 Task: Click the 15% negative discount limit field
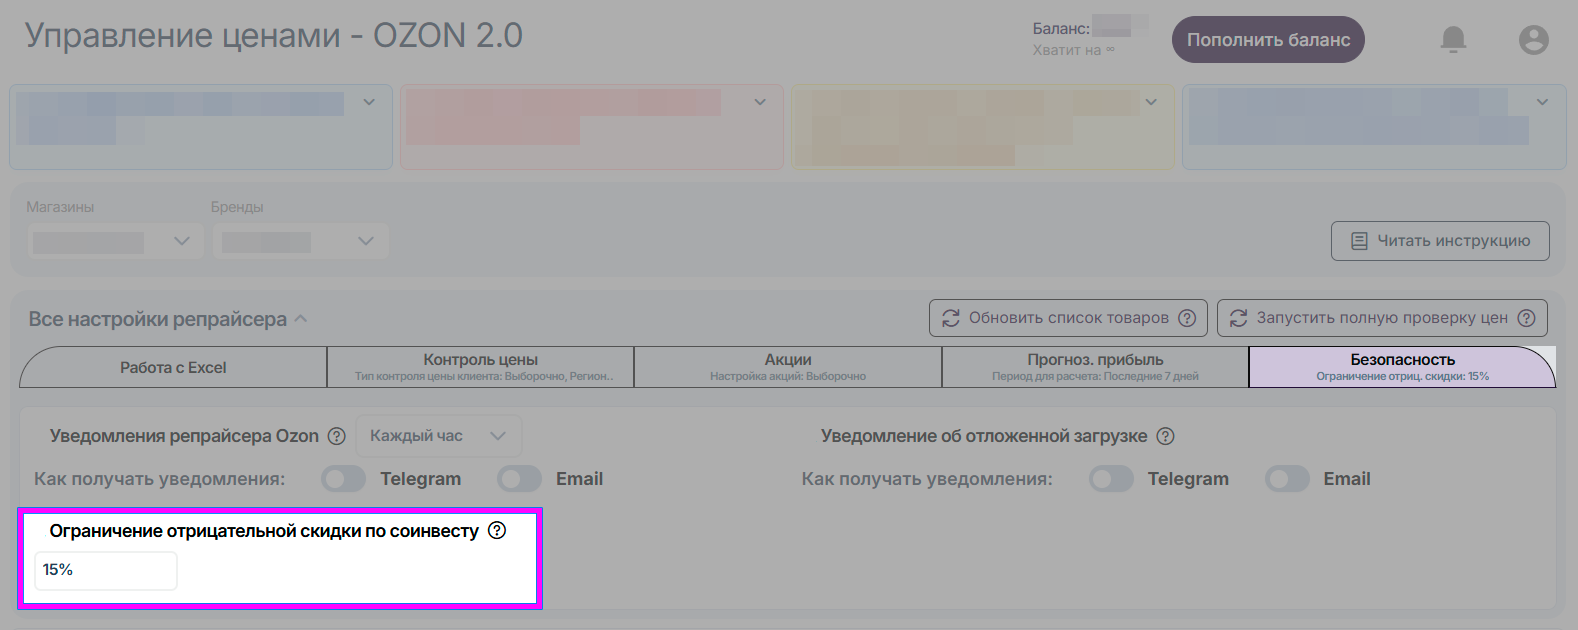tap(106, 570)
